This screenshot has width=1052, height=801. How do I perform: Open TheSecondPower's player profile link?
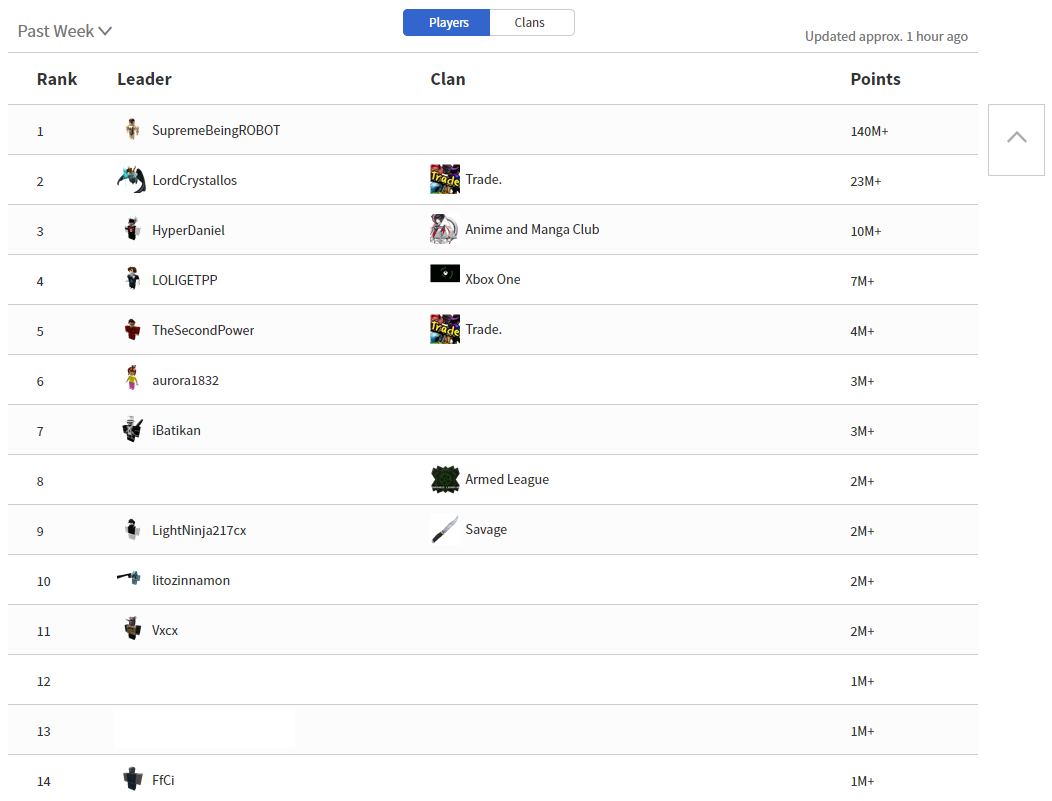203,331
